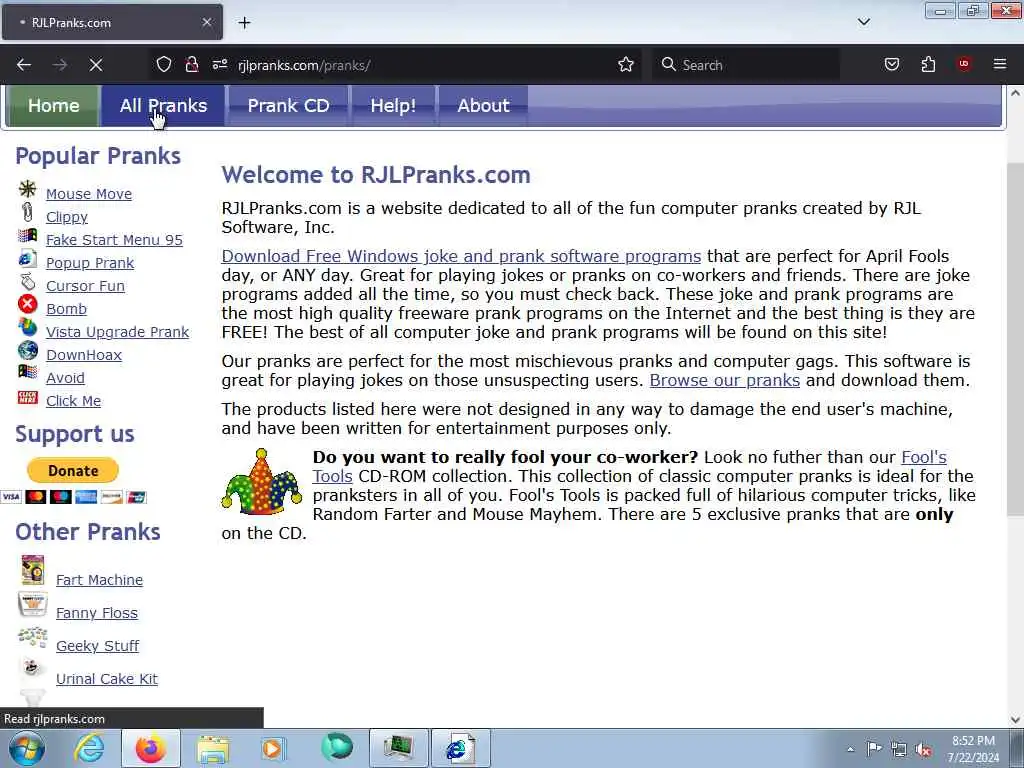The width and height of the screenshot is (1024, 768).
Task: Open the Home navigation tab
Action: tap(54, 106)
